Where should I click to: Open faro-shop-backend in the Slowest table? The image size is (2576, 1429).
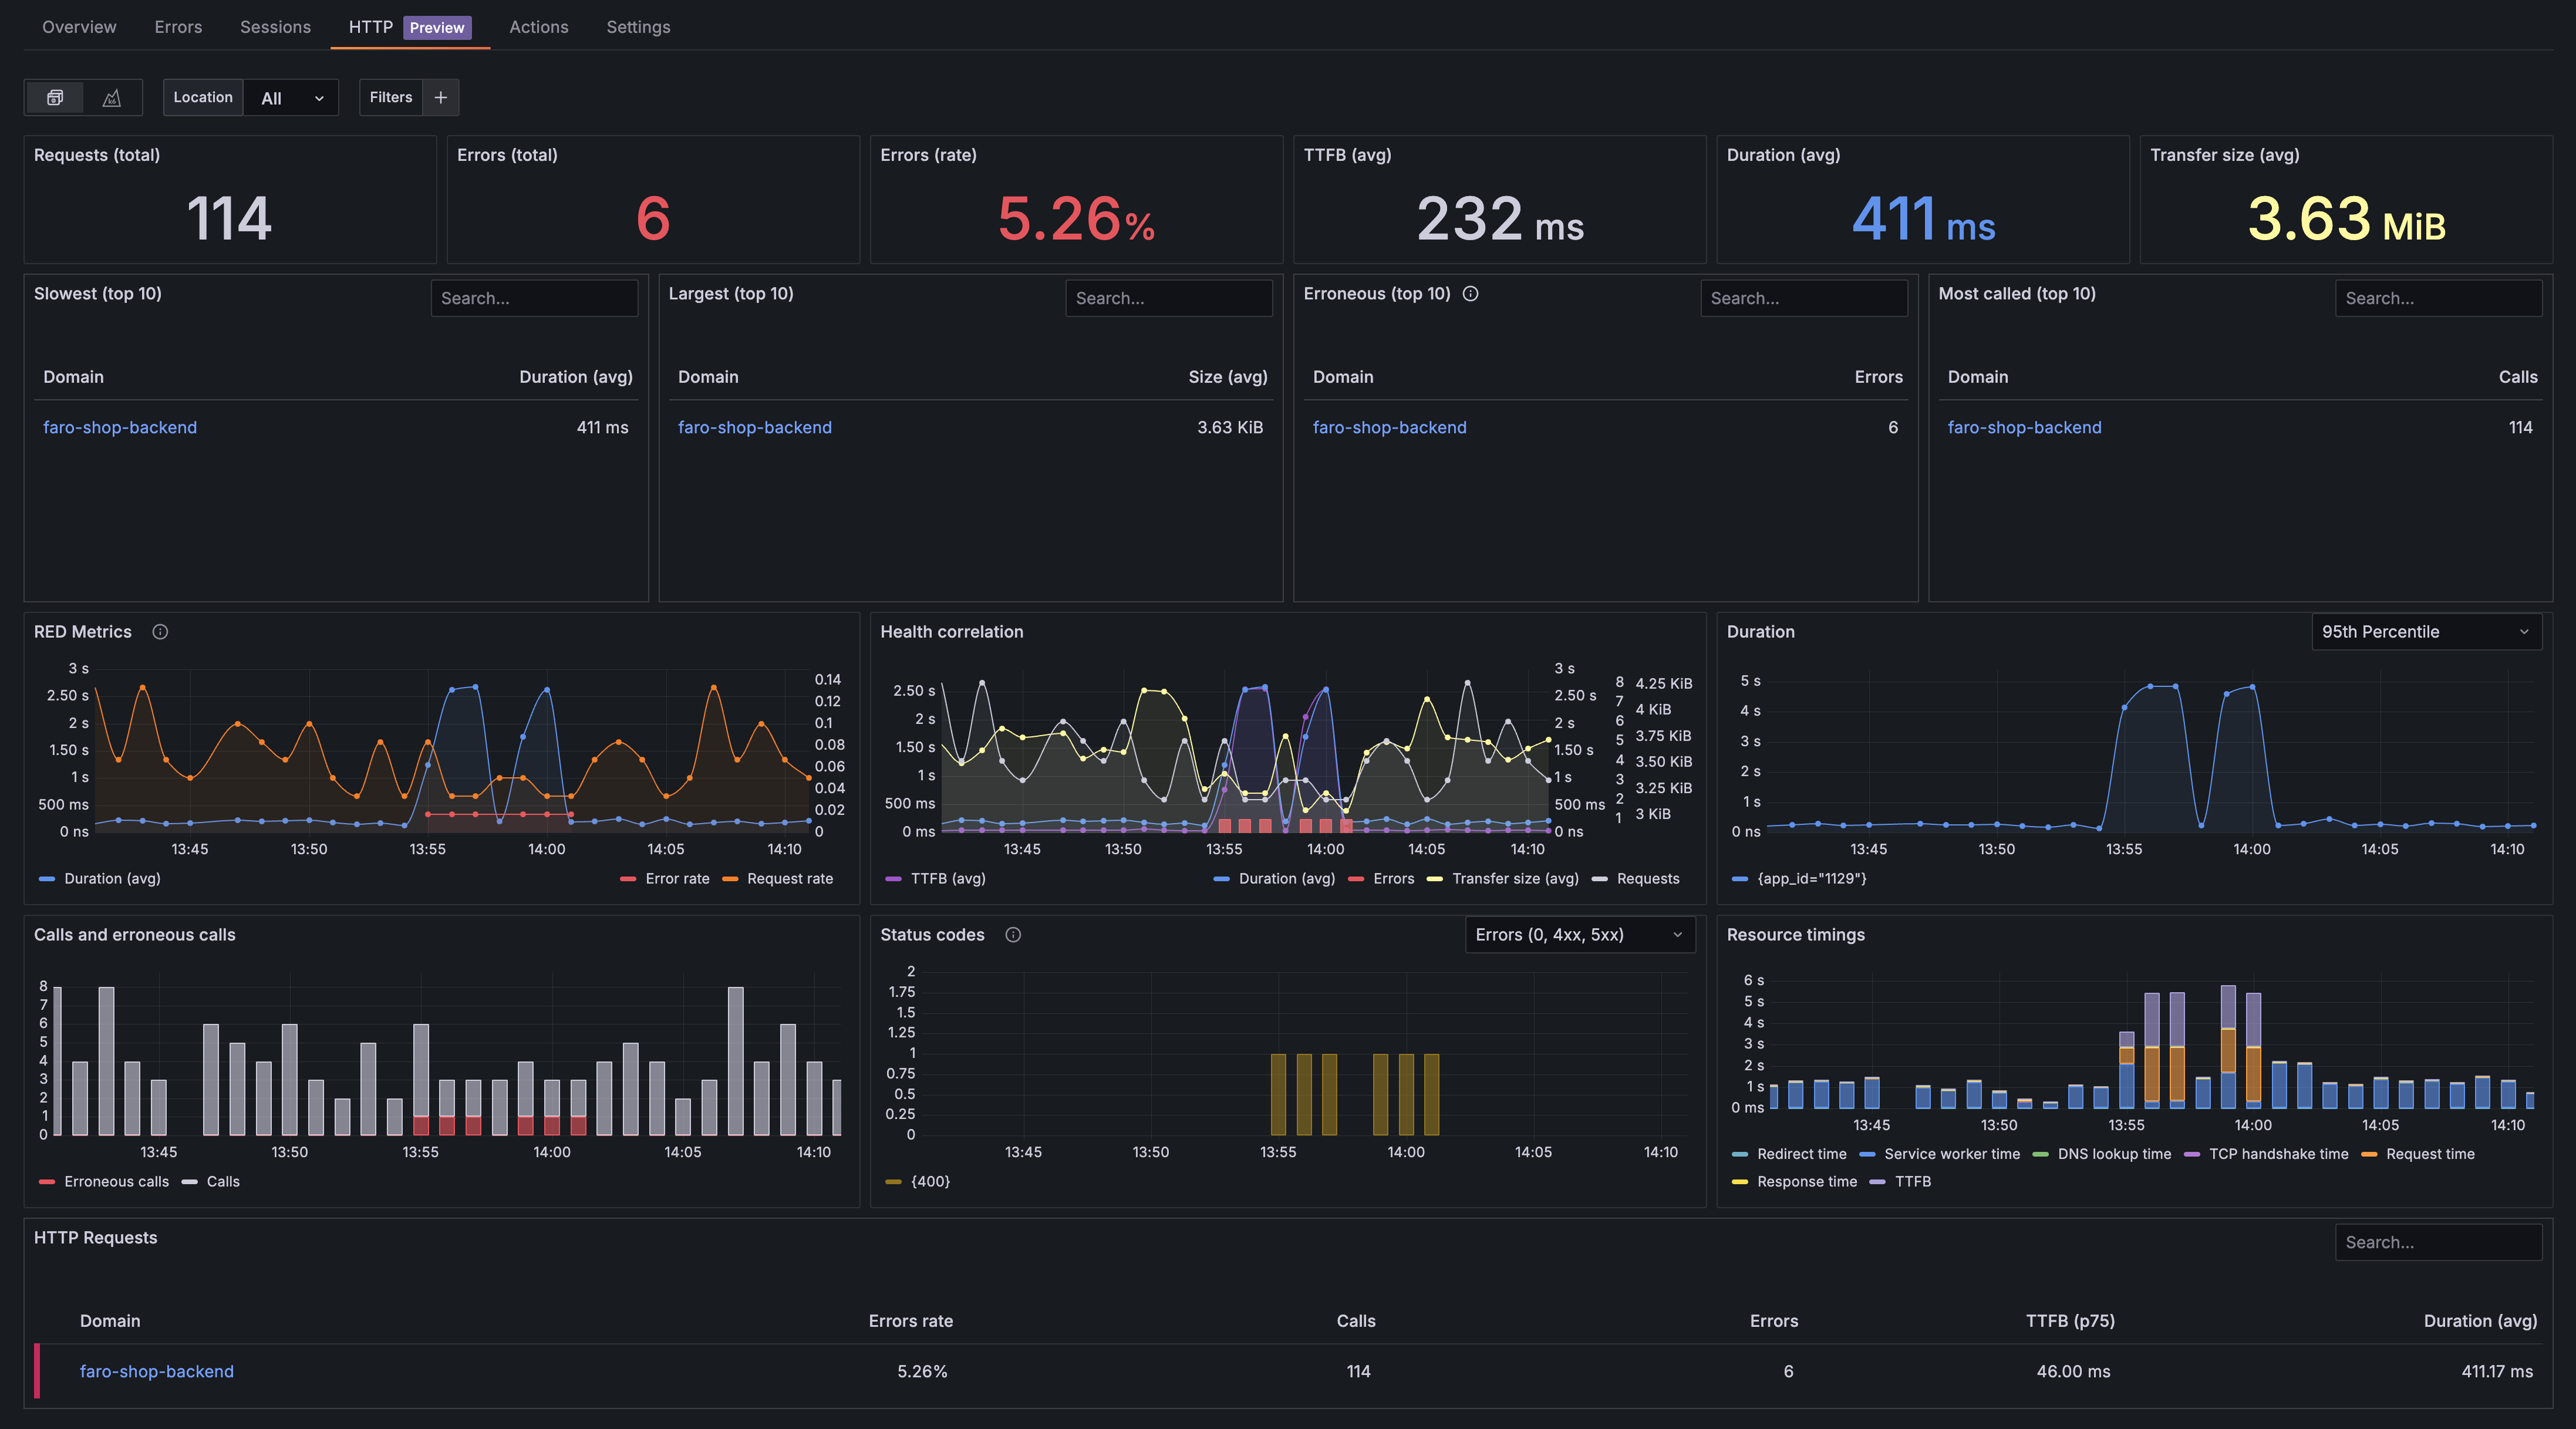(120, 427)
